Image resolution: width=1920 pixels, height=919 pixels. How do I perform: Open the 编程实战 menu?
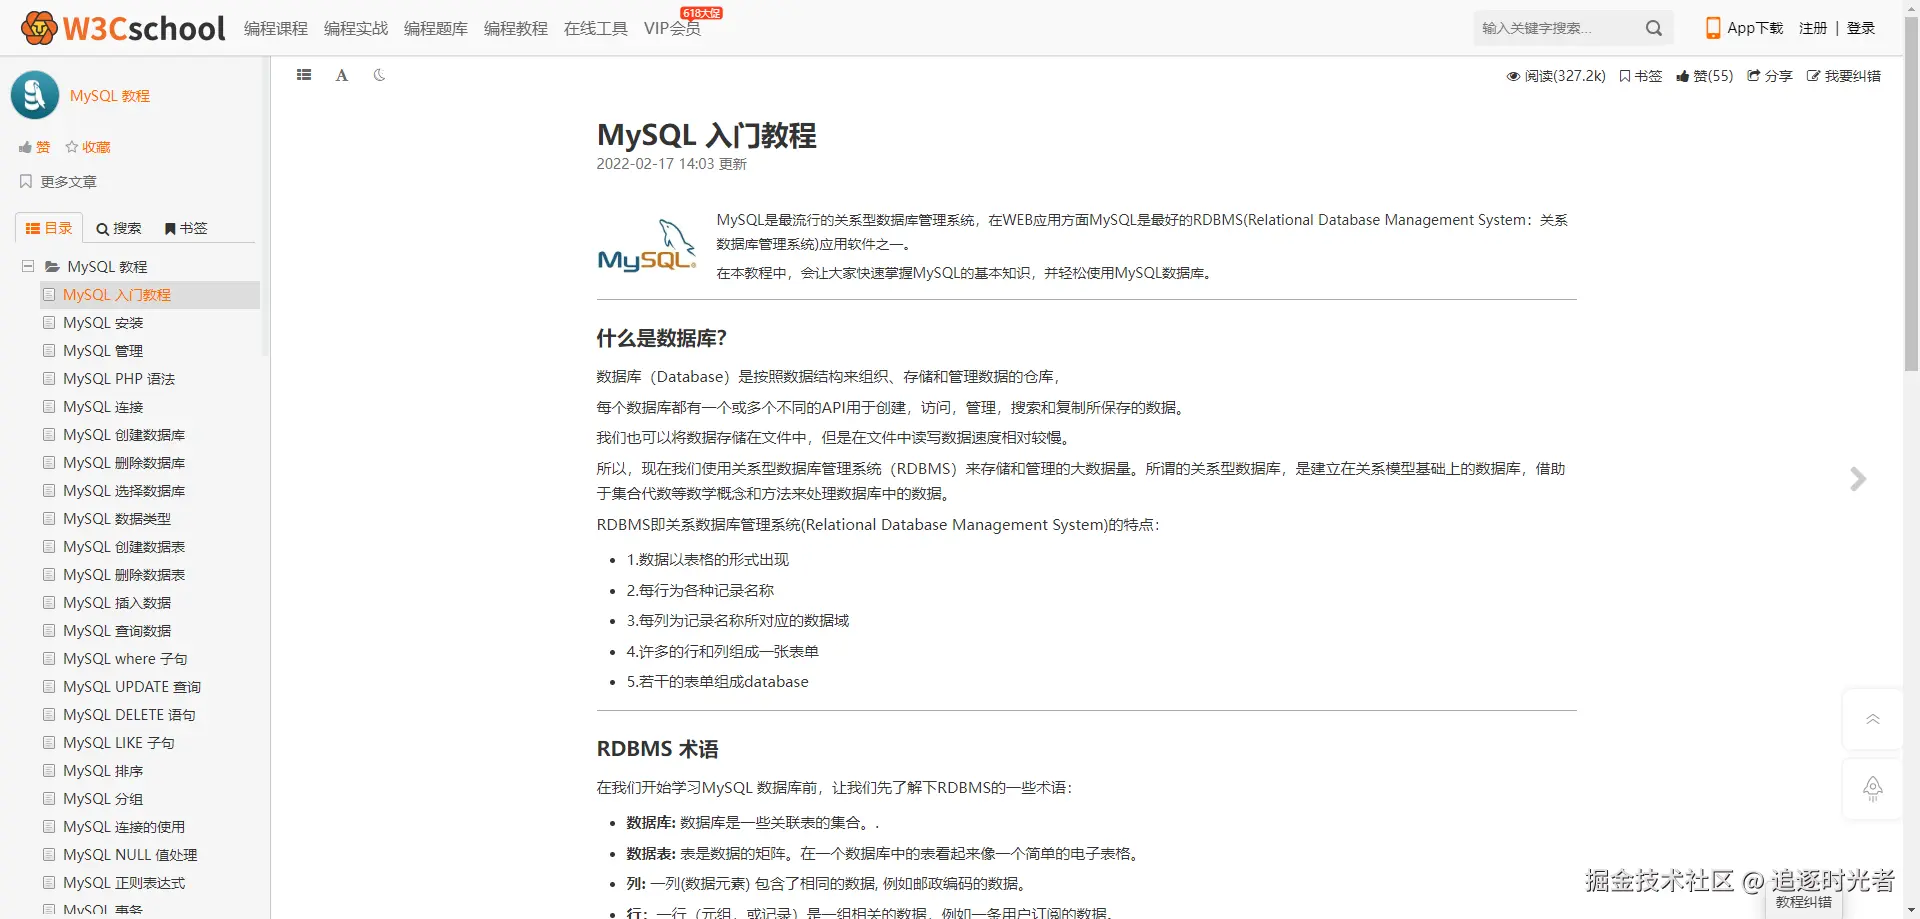(356, 28)
